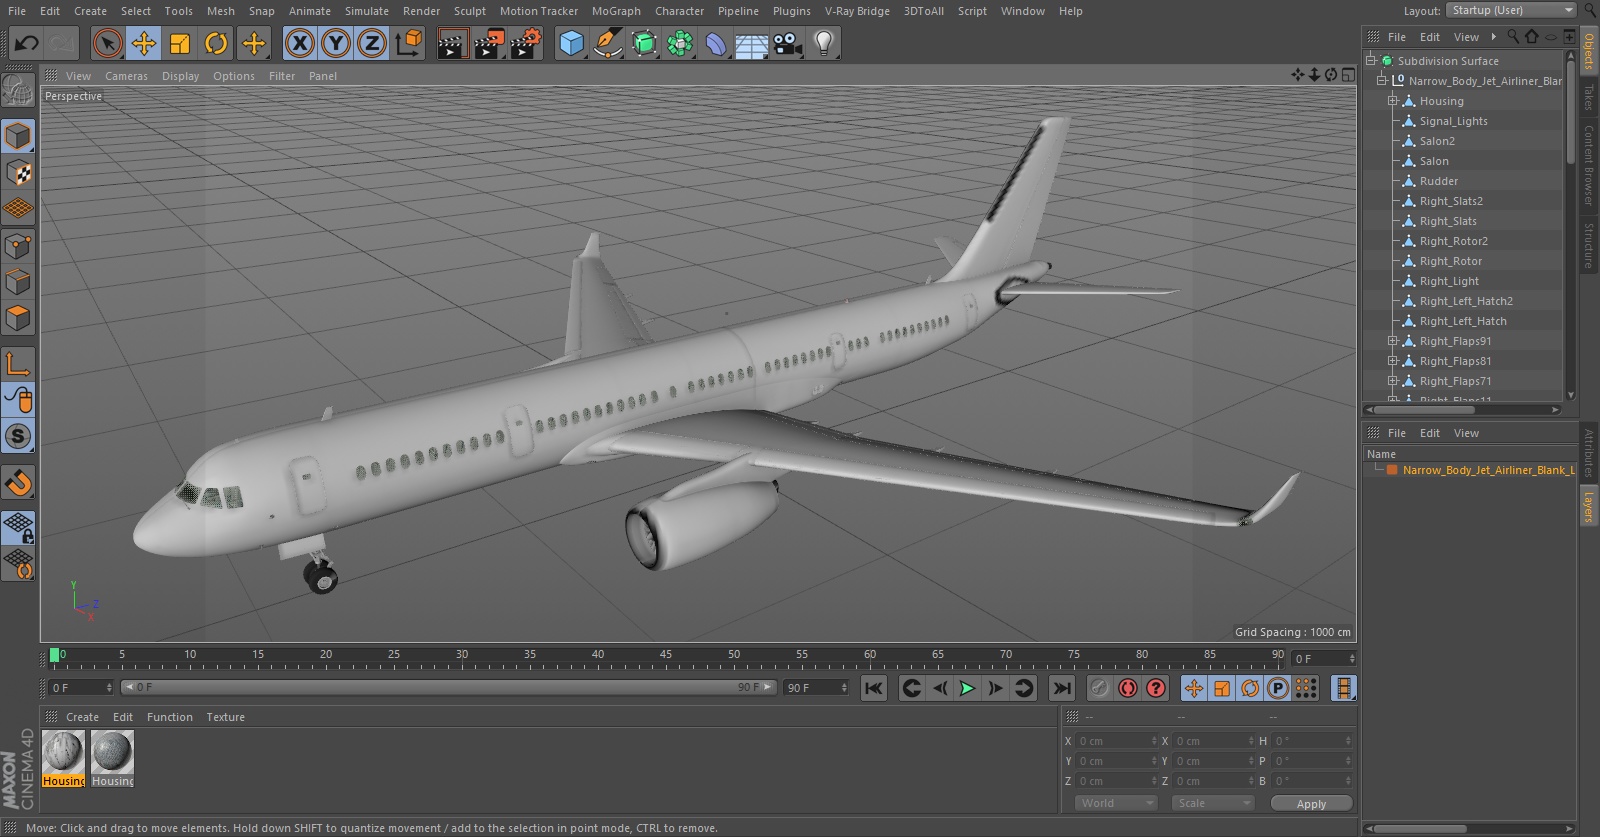1600x837 pixels.
Task: Open the spline Pen tool
Action: [607, 43]
